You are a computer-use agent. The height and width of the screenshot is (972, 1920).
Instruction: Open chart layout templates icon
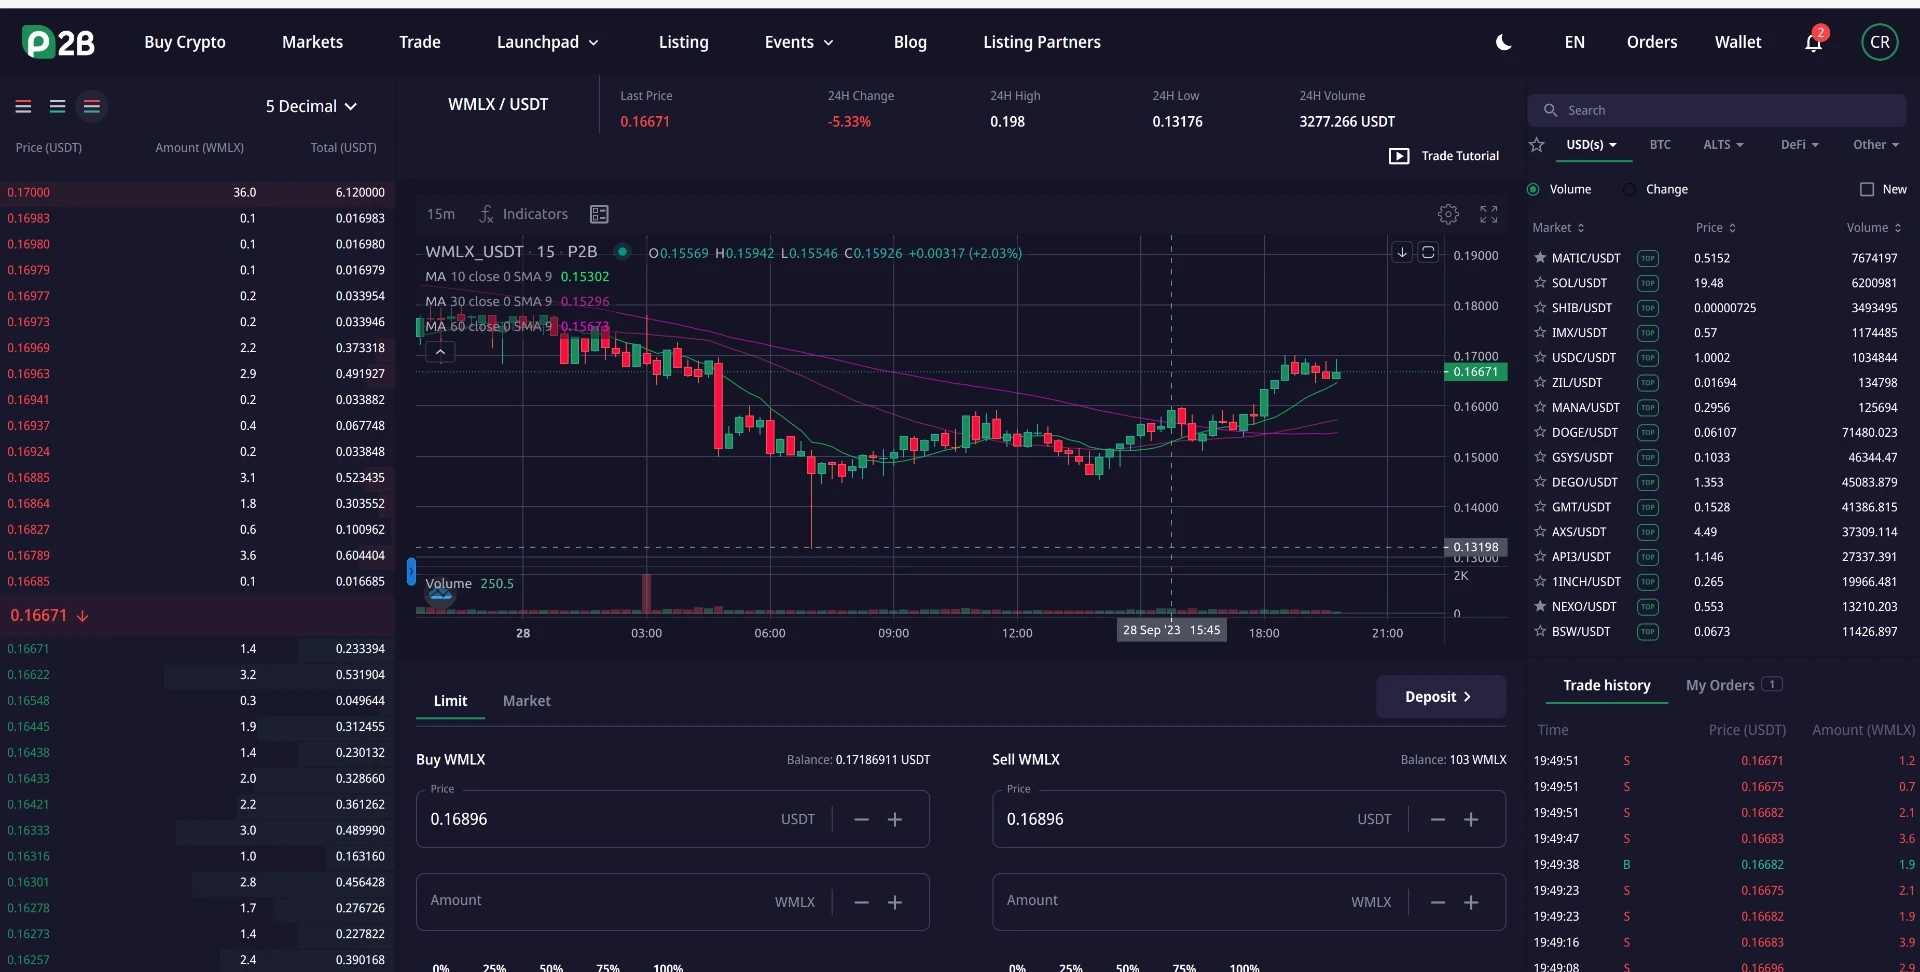[599, 214]
